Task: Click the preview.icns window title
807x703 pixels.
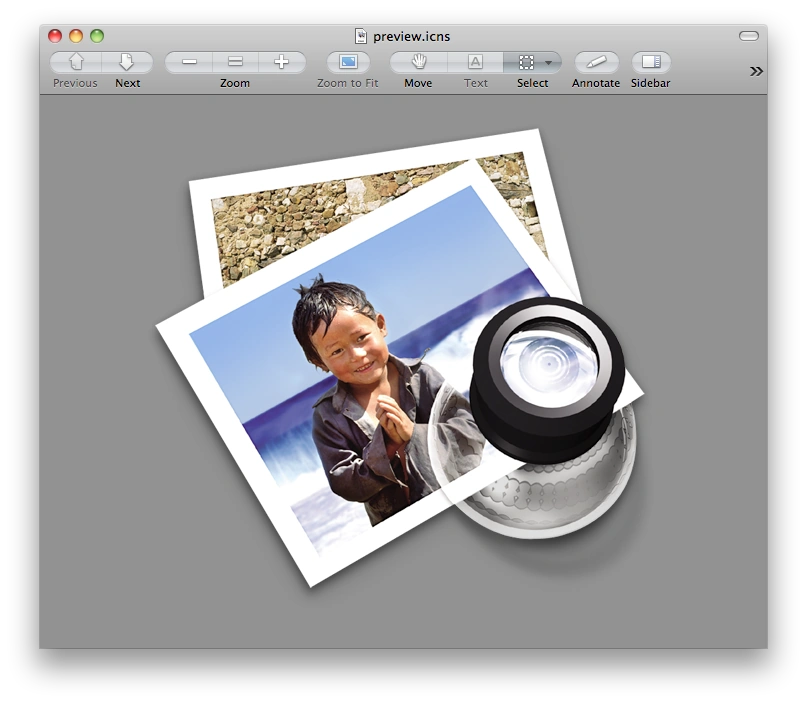Action: pos(411,37)
